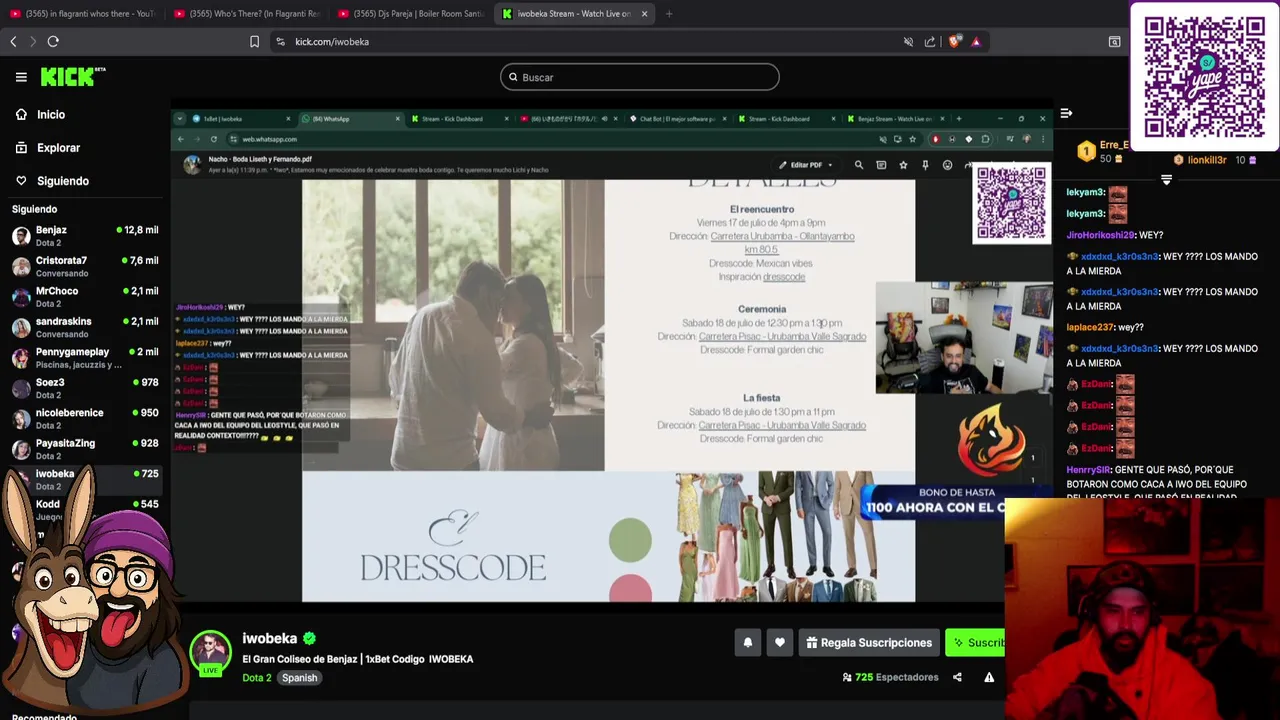Click JiroHorikoshi29 username in chat
The height and width of the screenshot is (720, 1280).
1100,235
